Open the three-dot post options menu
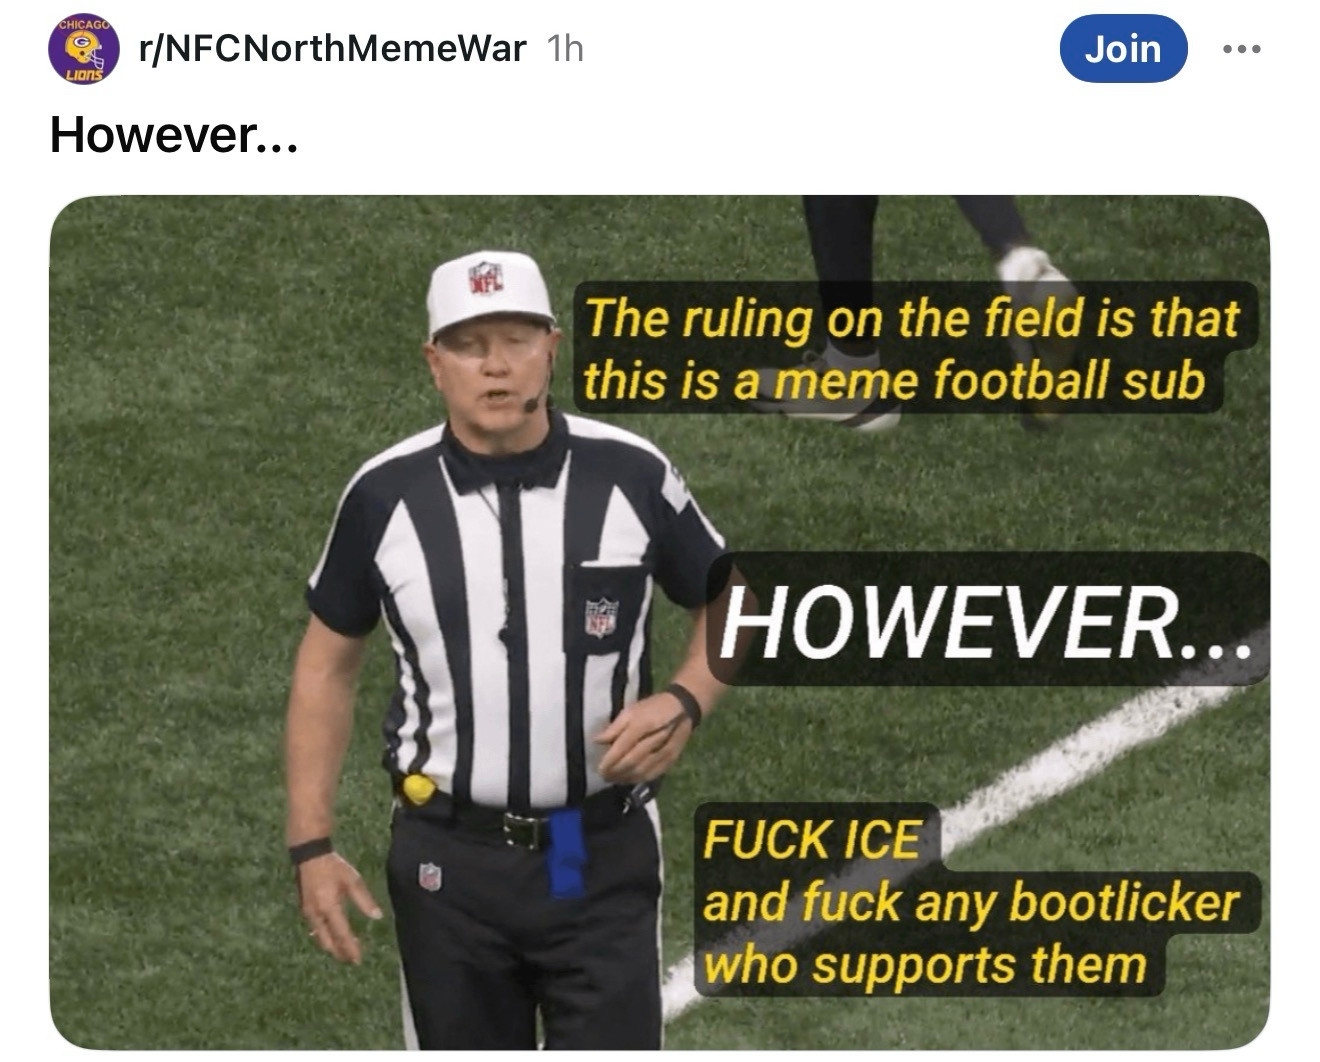The width and height of the screenshot is (1320, 1062). (1242, 49)
